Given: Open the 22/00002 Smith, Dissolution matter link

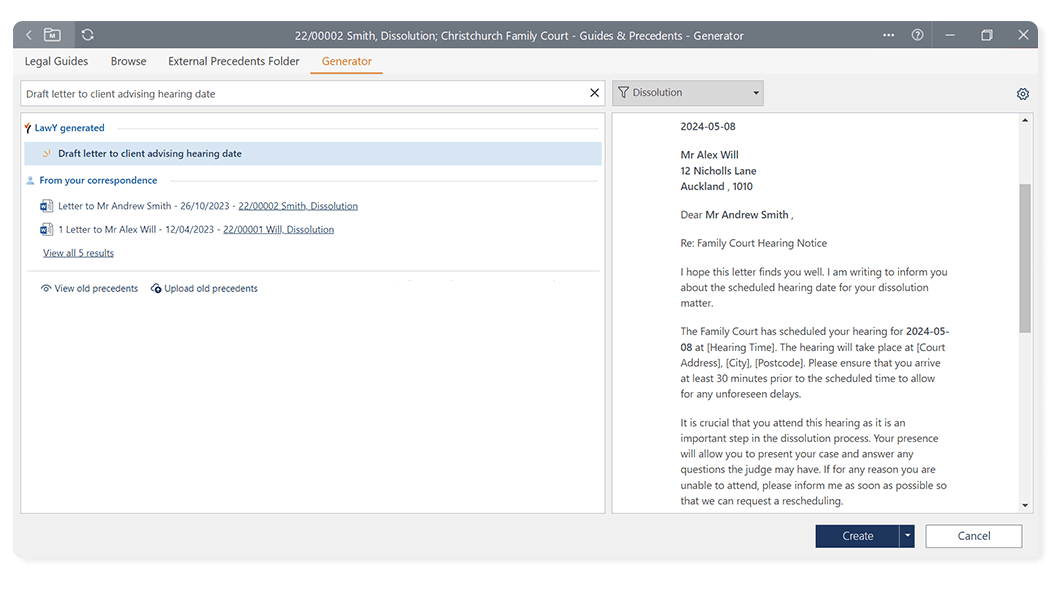Looking at the screenshot, I should click(298, 205).
